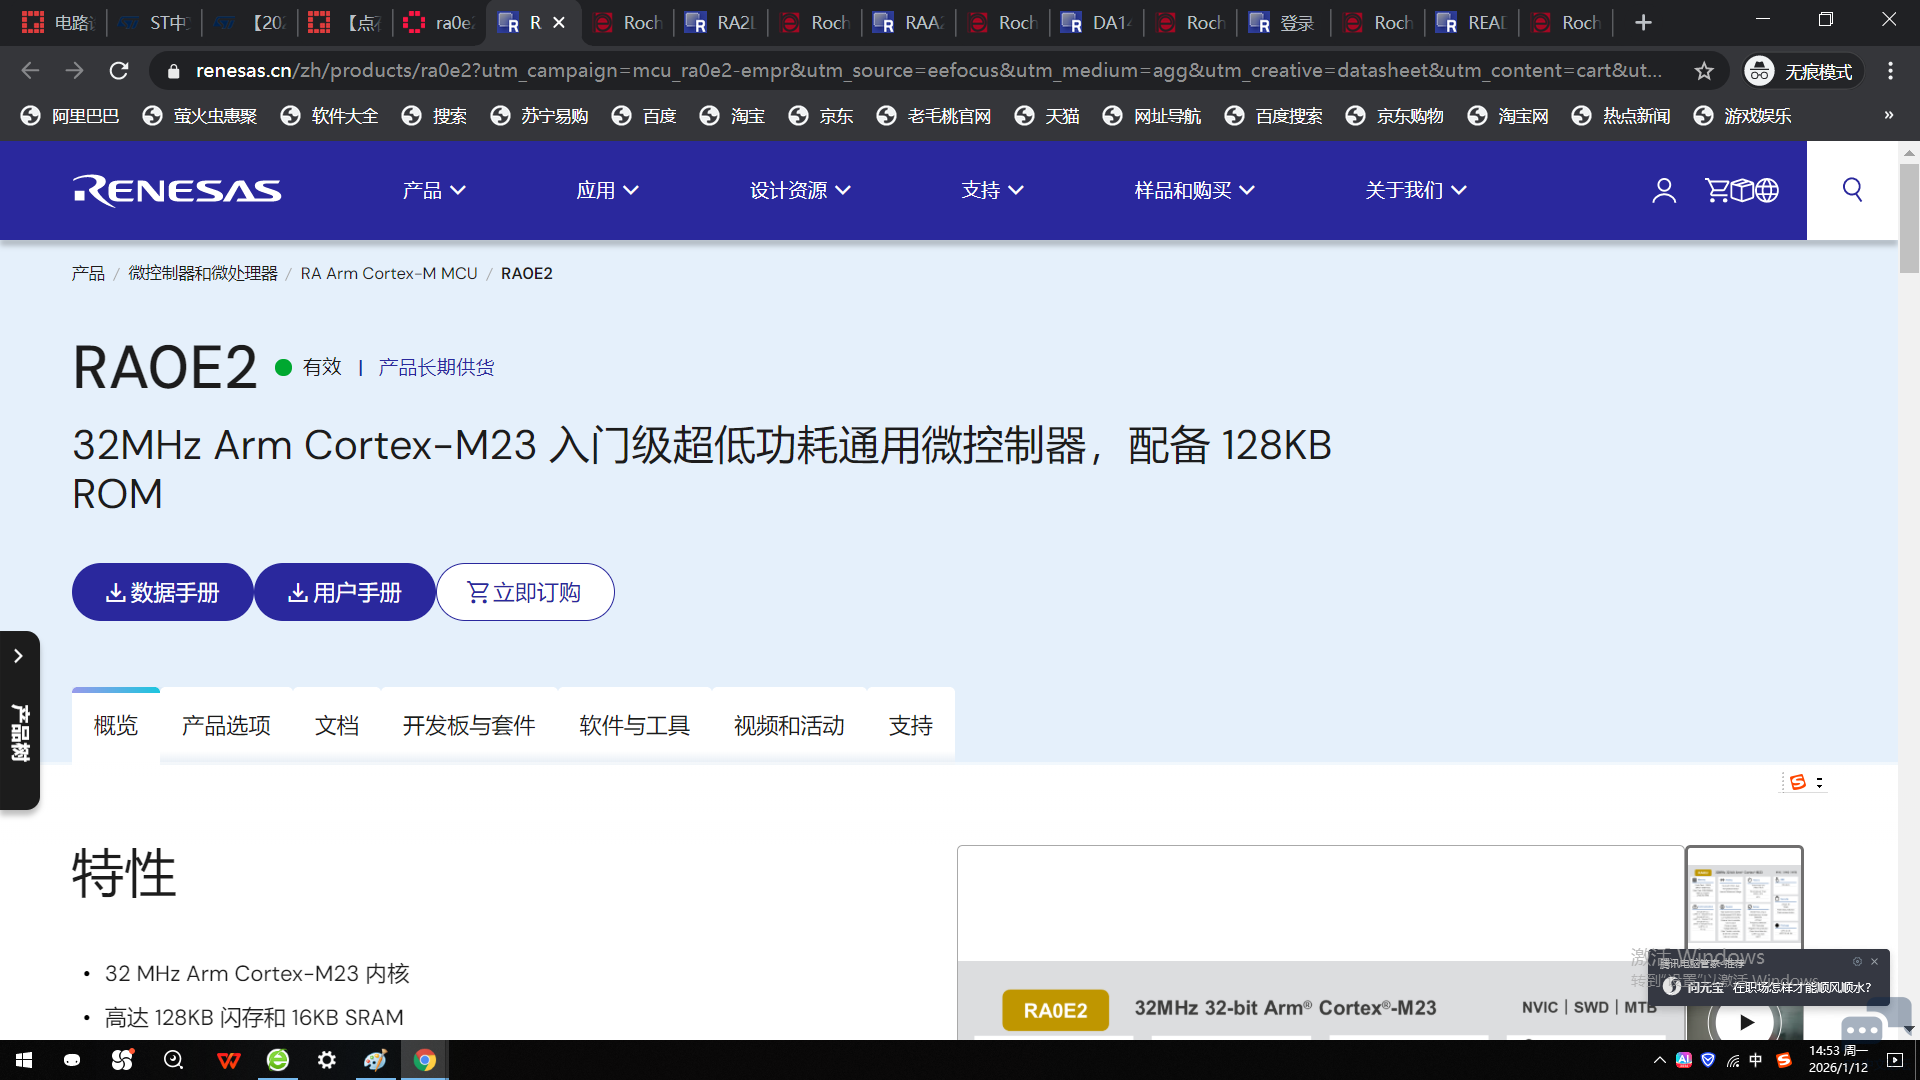Switch to the 开发板与套件 tab
Screen dimensions: 1920x1080
pos(469,725)
